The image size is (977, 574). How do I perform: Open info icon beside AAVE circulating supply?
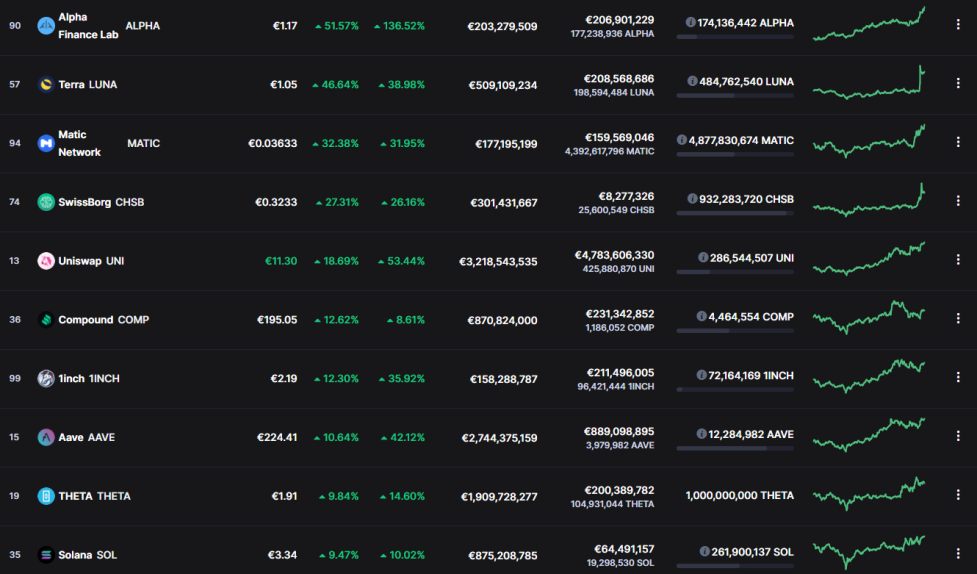[x=702, y=434]
